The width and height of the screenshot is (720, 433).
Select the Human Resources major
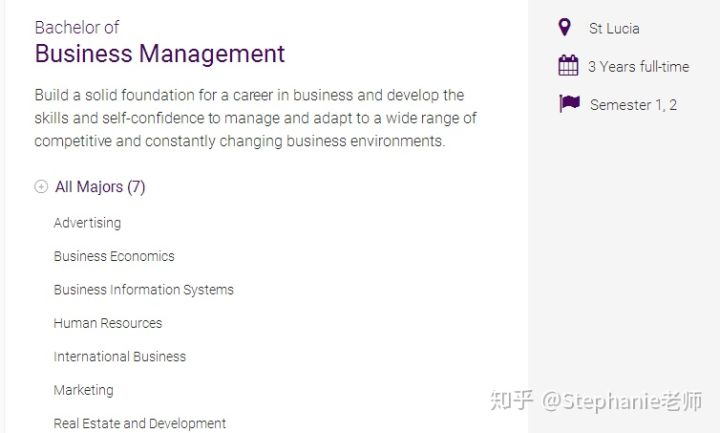coord(108,323)
